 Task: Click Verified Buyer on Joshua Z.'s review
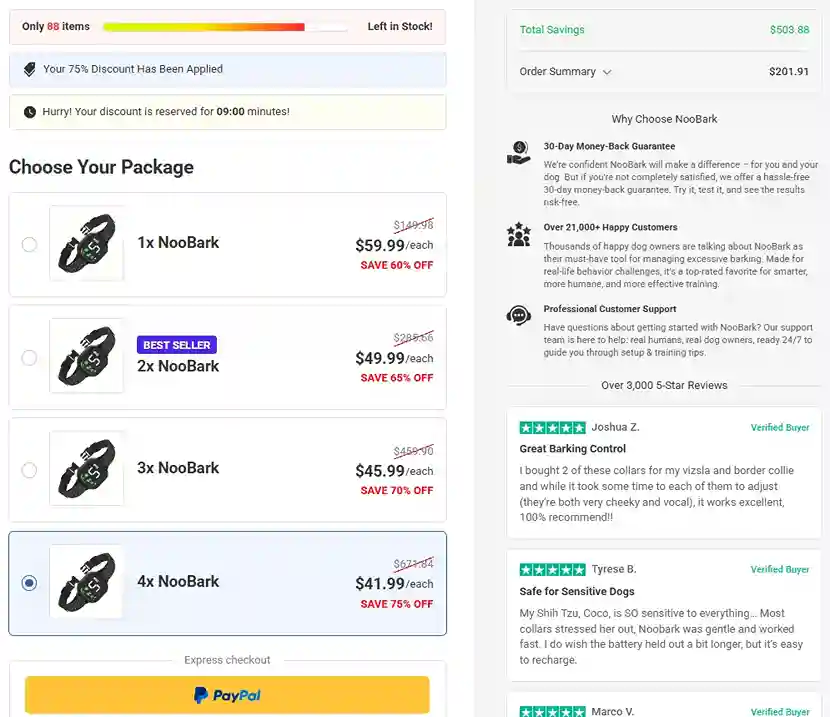click(x=780, y=427)
